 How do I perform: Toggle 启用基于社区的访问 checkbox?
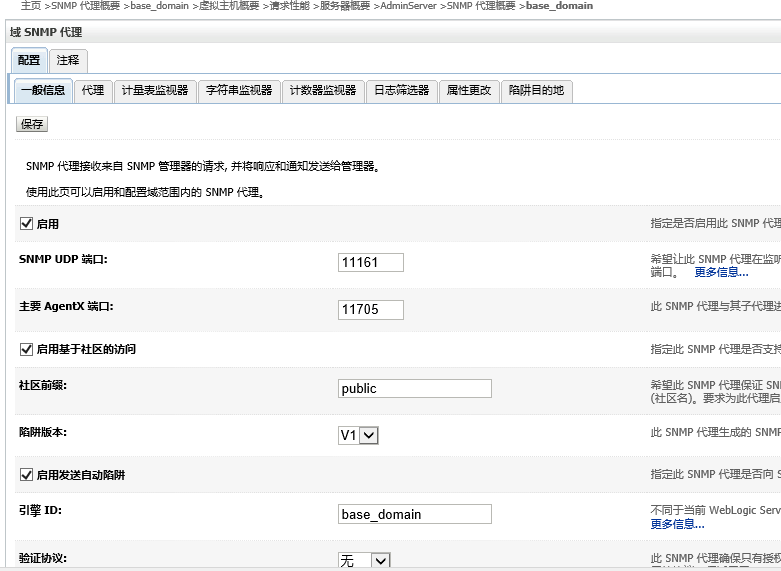(x=26, y=349)
